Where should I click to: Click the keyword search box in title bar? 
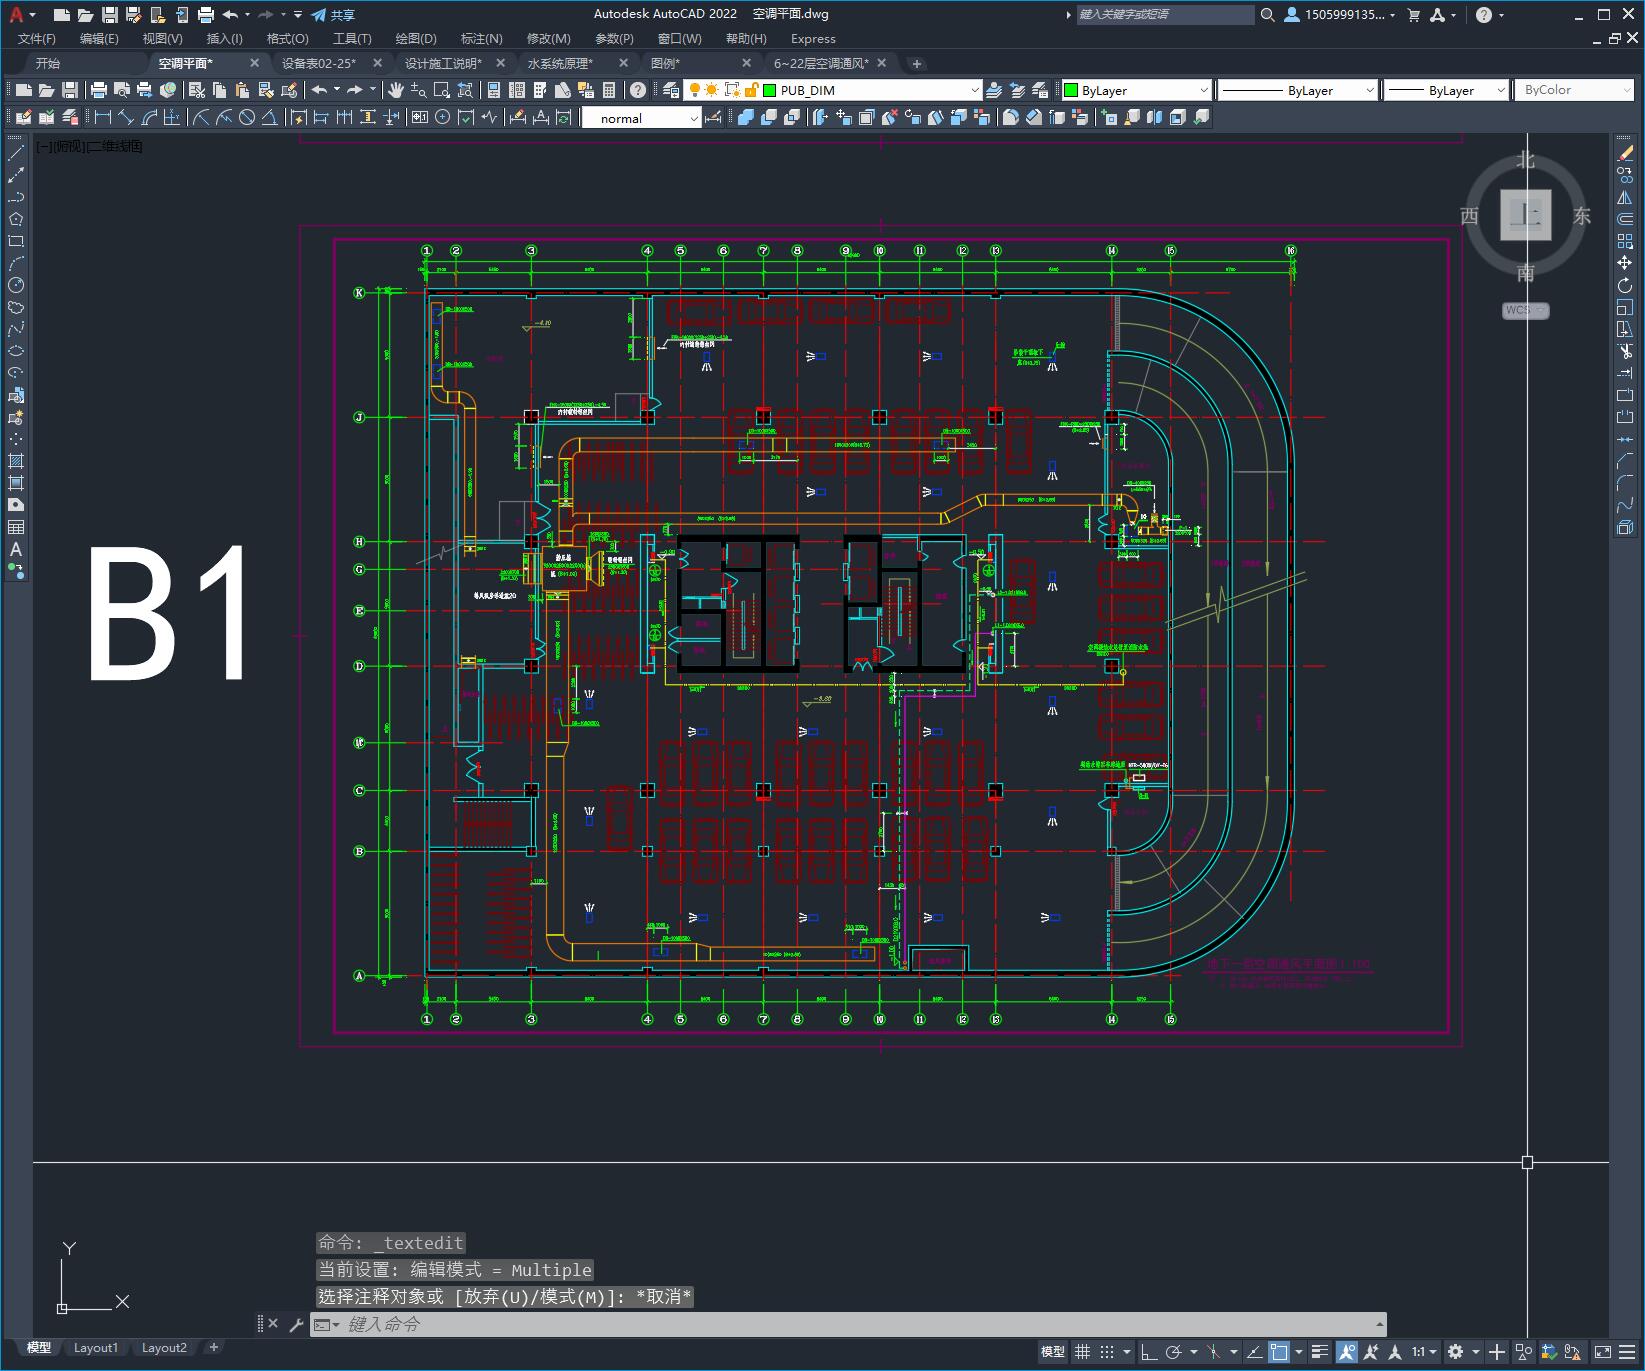click(x=1164, y=15)
